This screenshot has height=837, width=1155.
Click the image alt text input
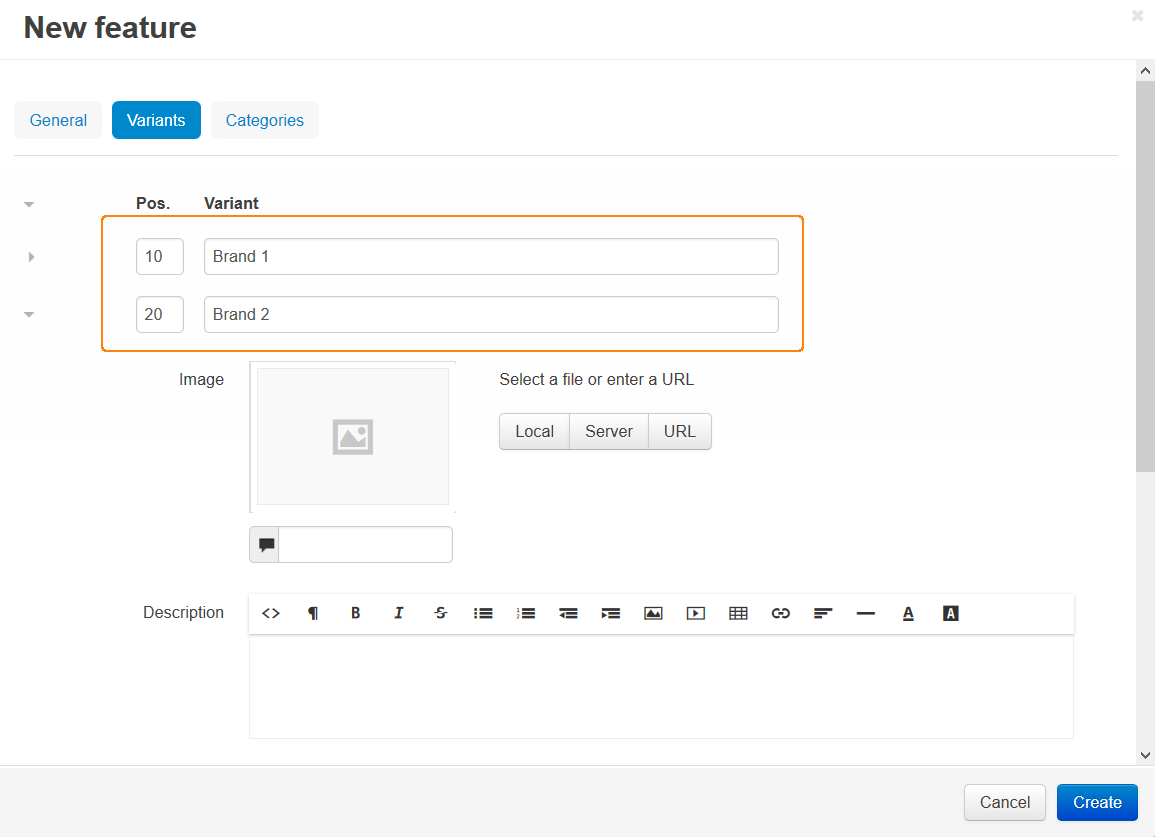click(x=365, y=544)
